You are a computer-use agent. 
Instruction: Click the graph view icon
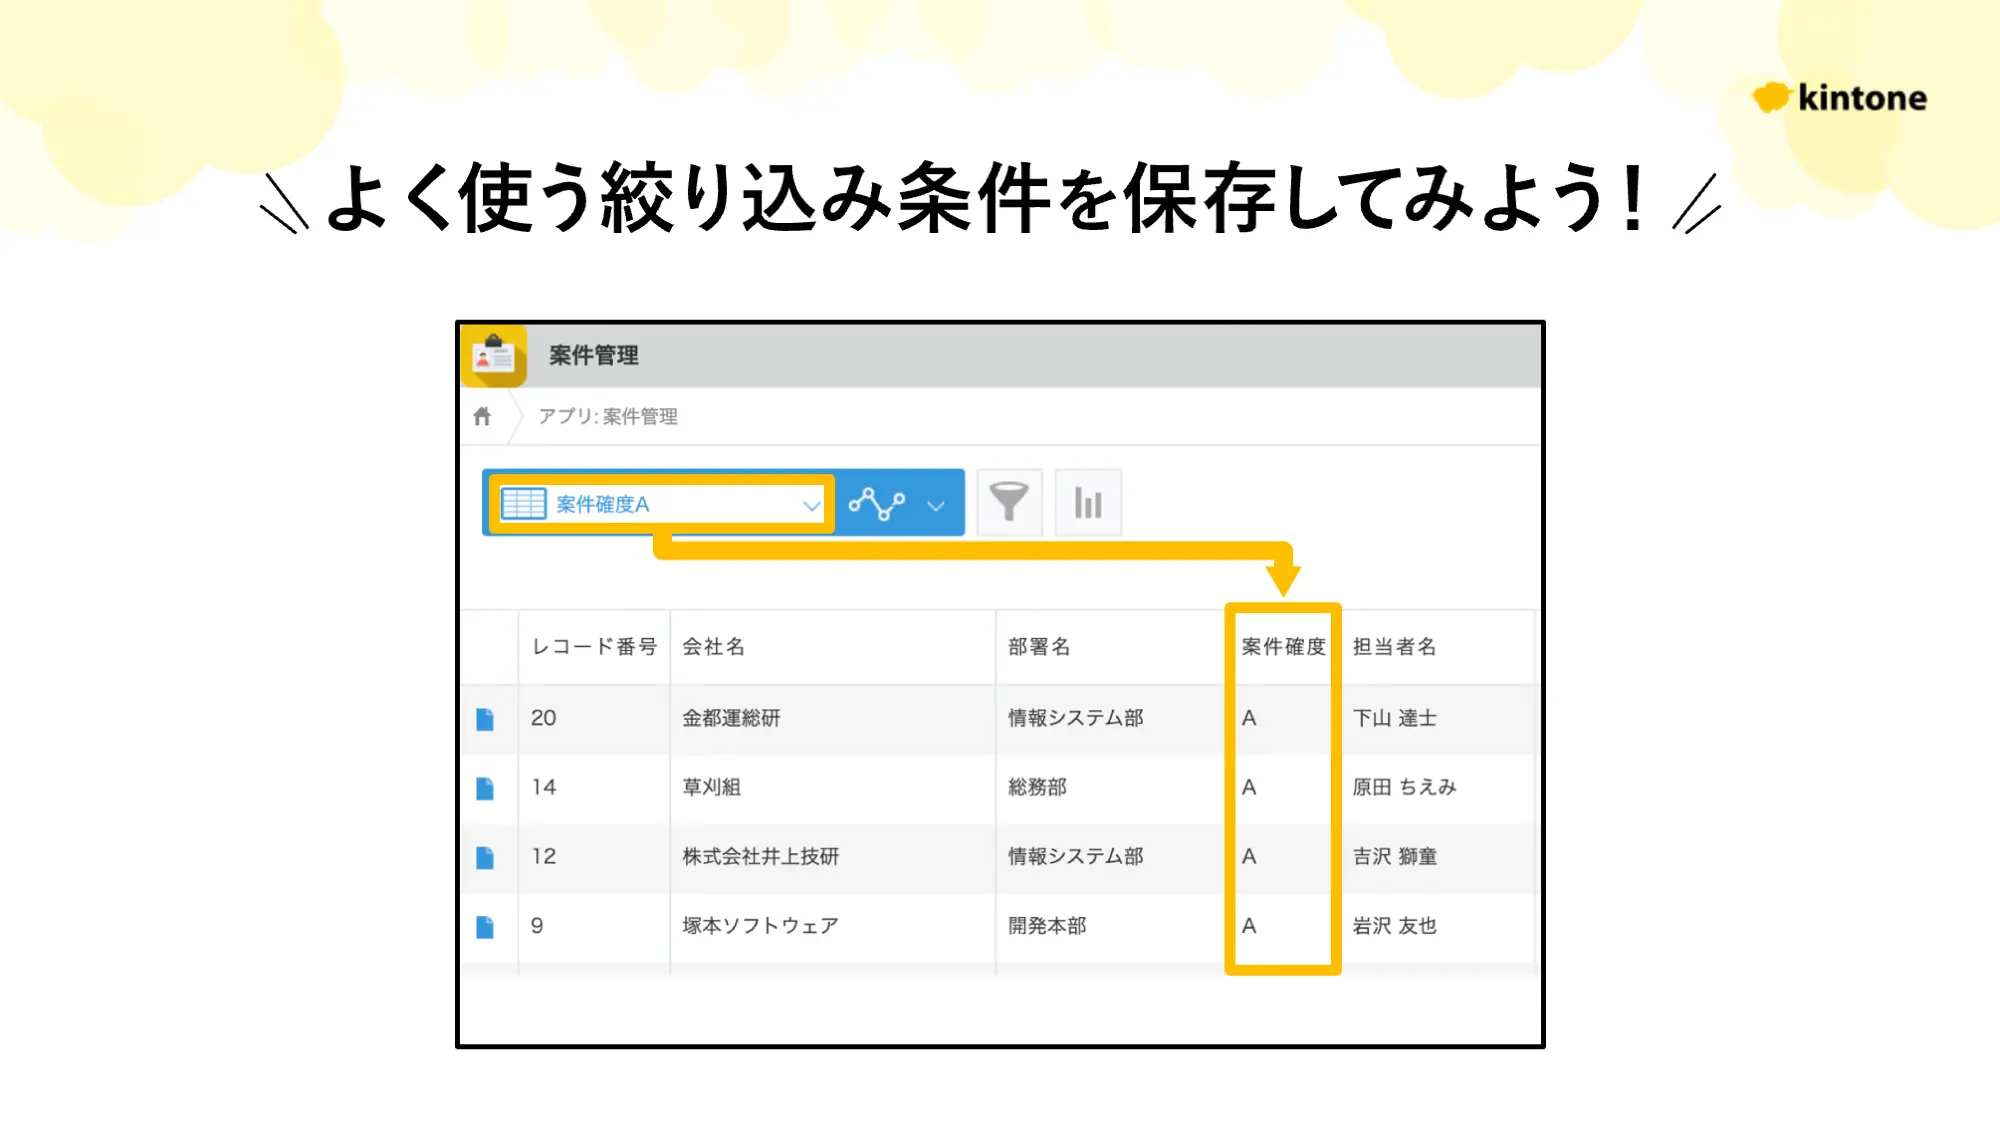(x=877, y=503)
